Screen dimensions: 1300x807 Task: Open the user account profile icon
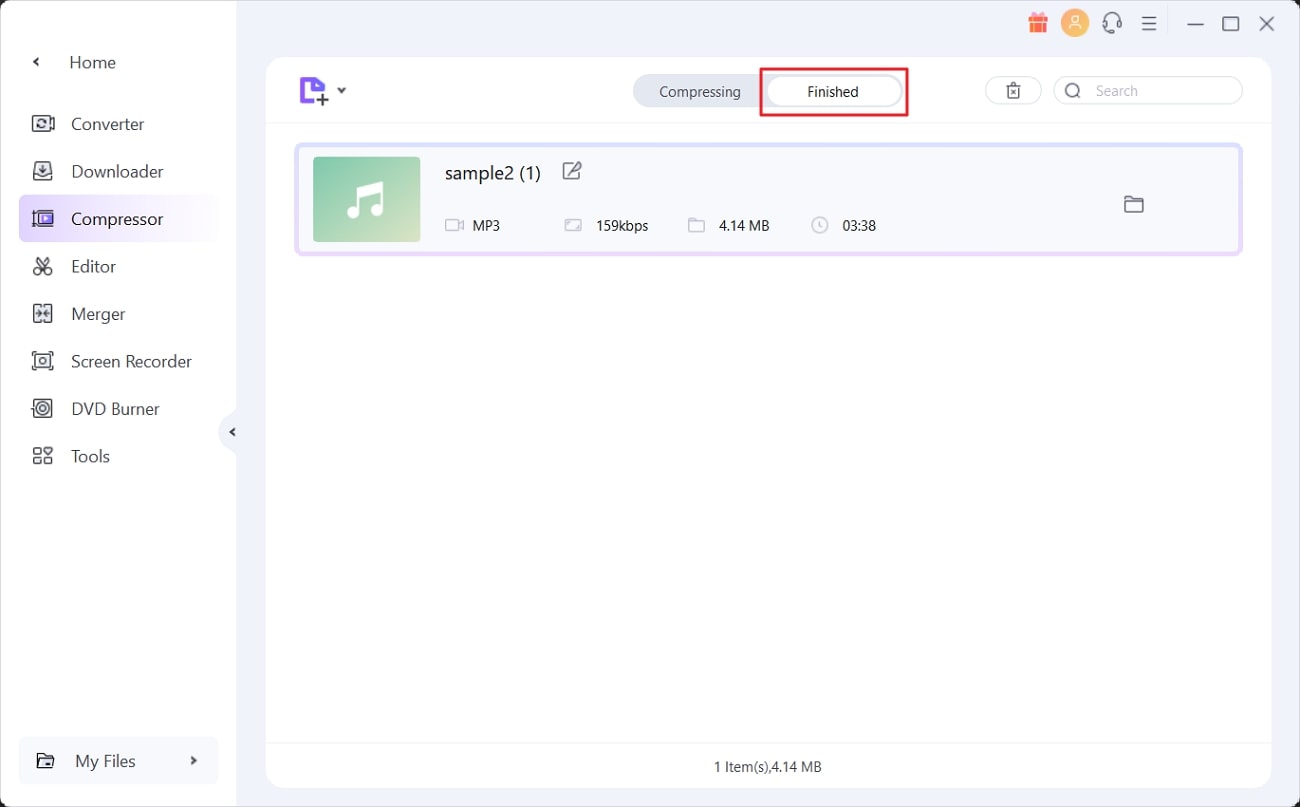point(1075,23)
